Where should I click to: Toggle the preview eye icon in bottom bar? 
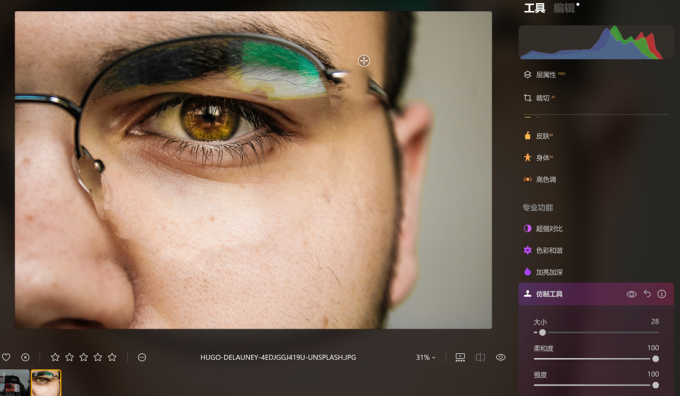click(x=501, y=357)
